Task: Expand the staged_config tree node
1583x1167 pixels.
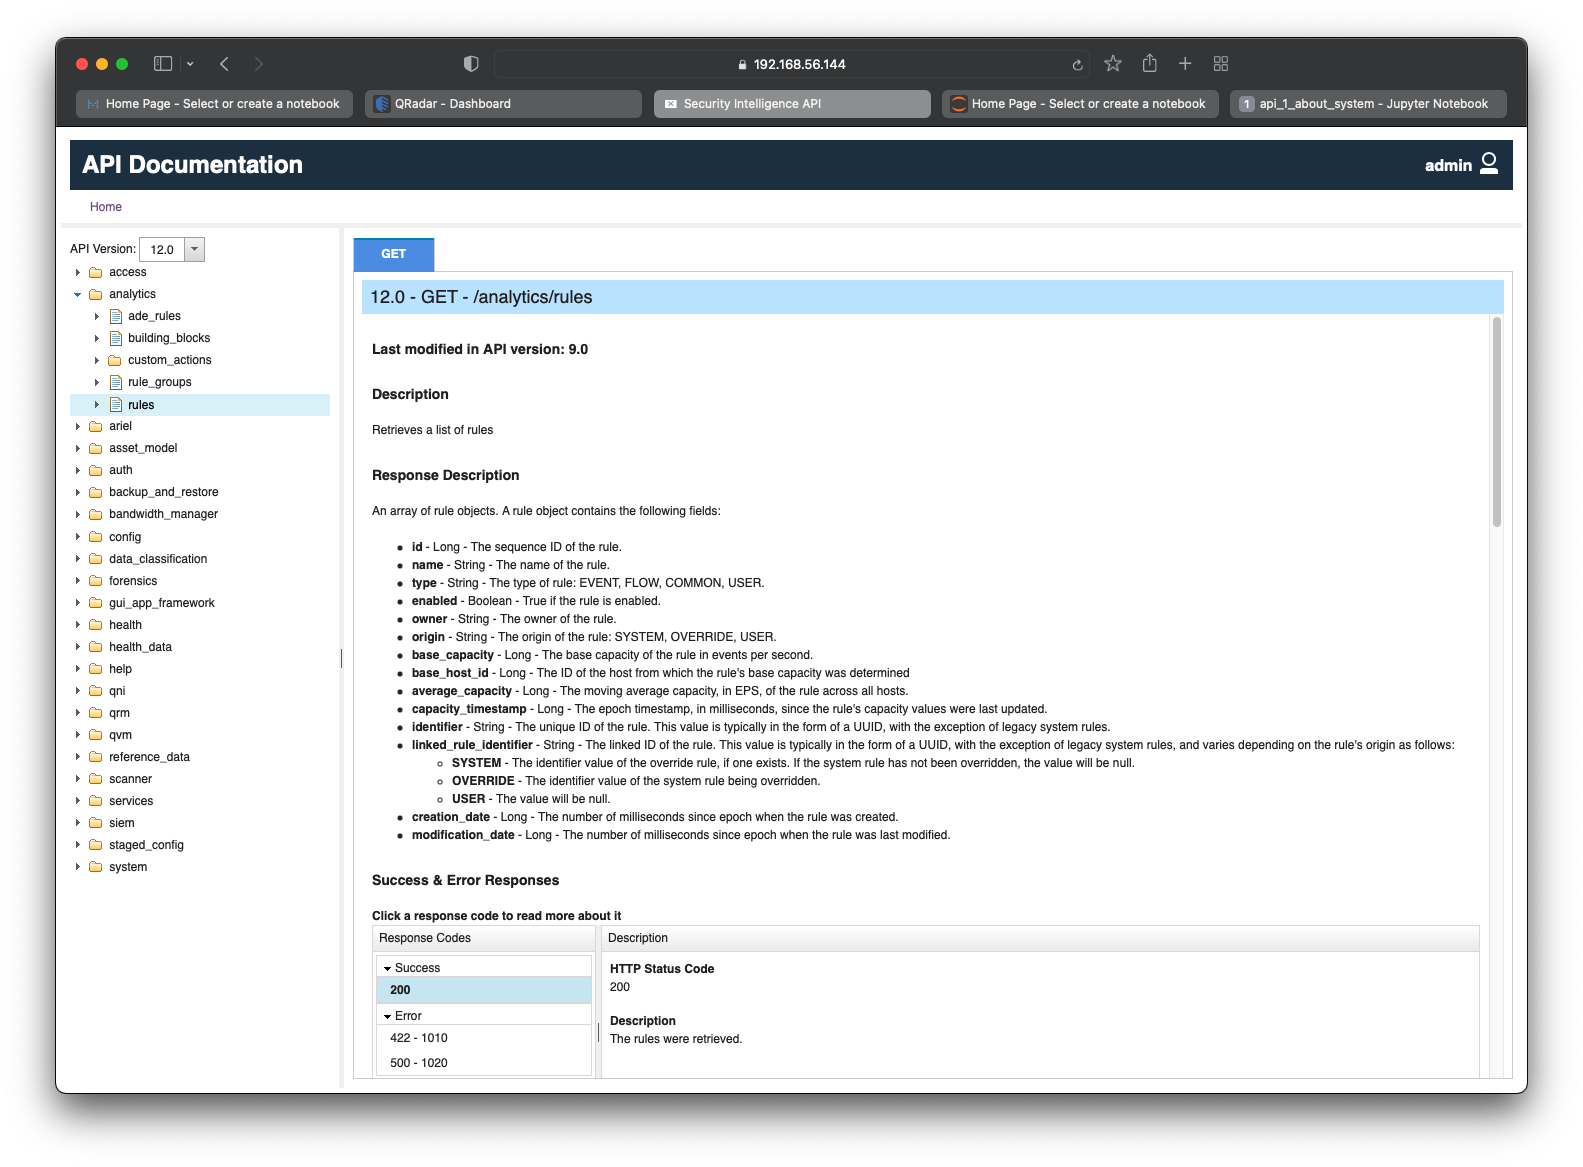Action: click(78, 845)
